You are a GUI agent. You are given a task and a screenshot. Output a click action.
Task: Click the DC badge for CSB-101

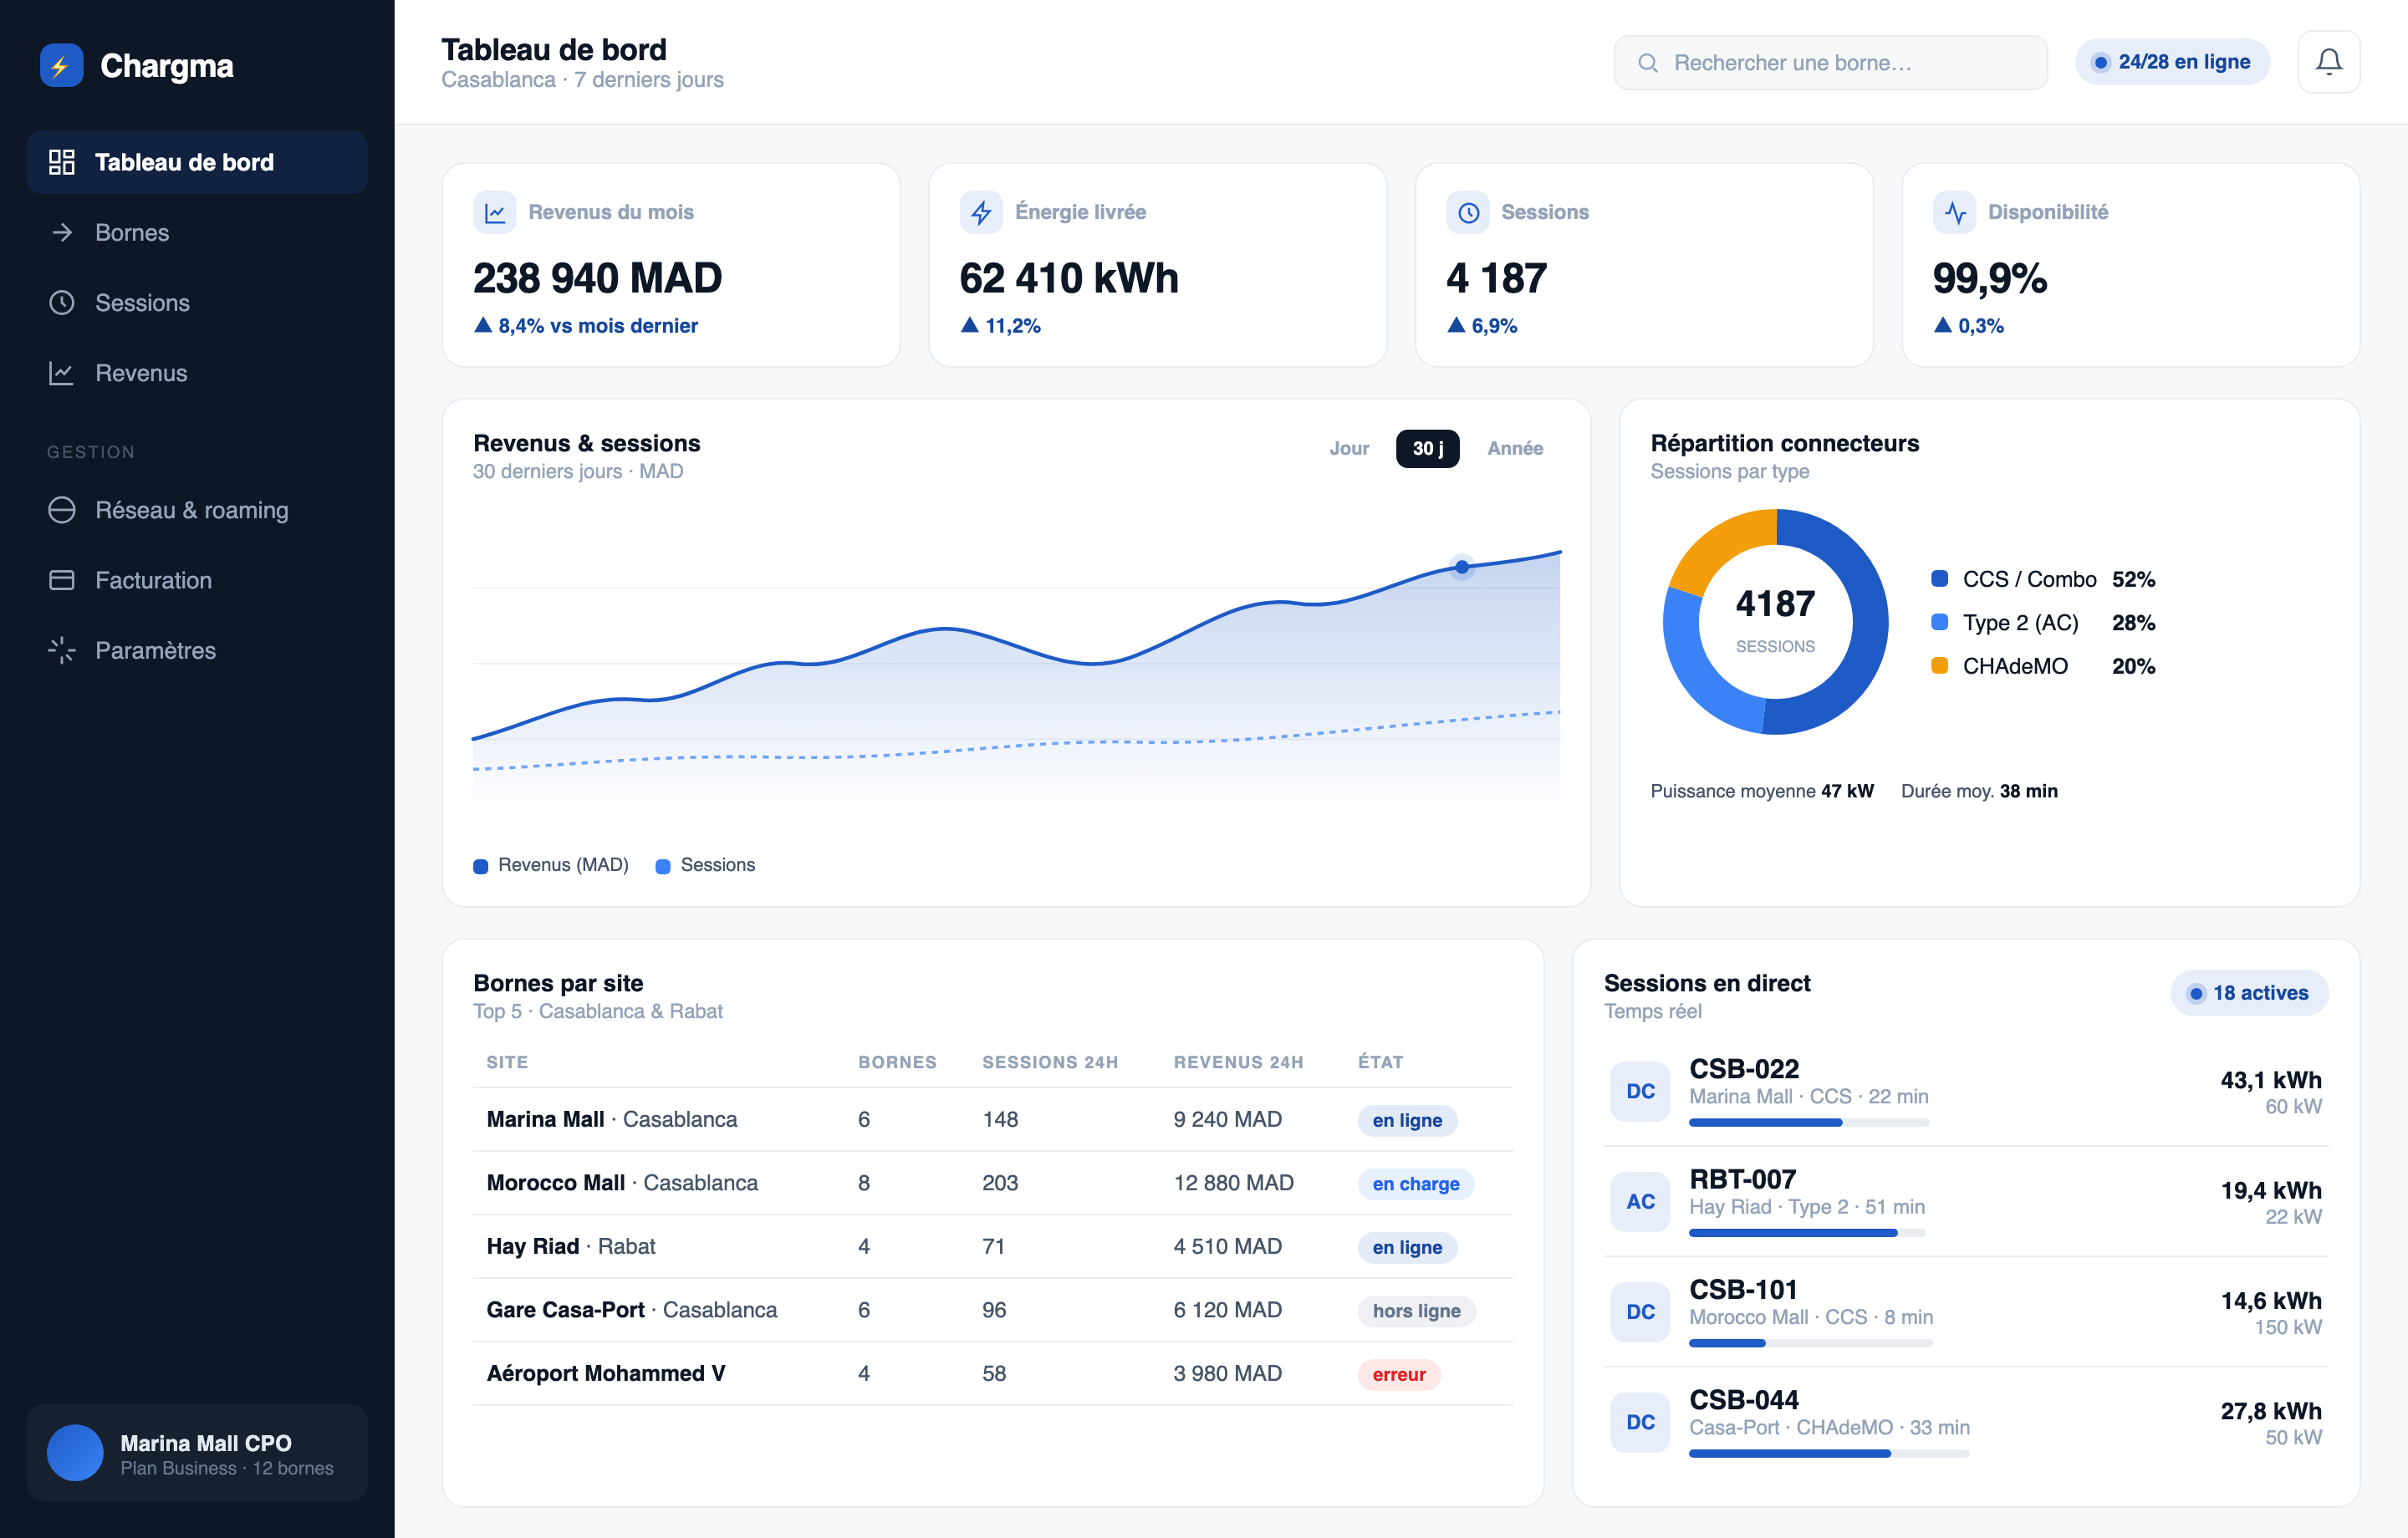(x=1640, y=1311)
